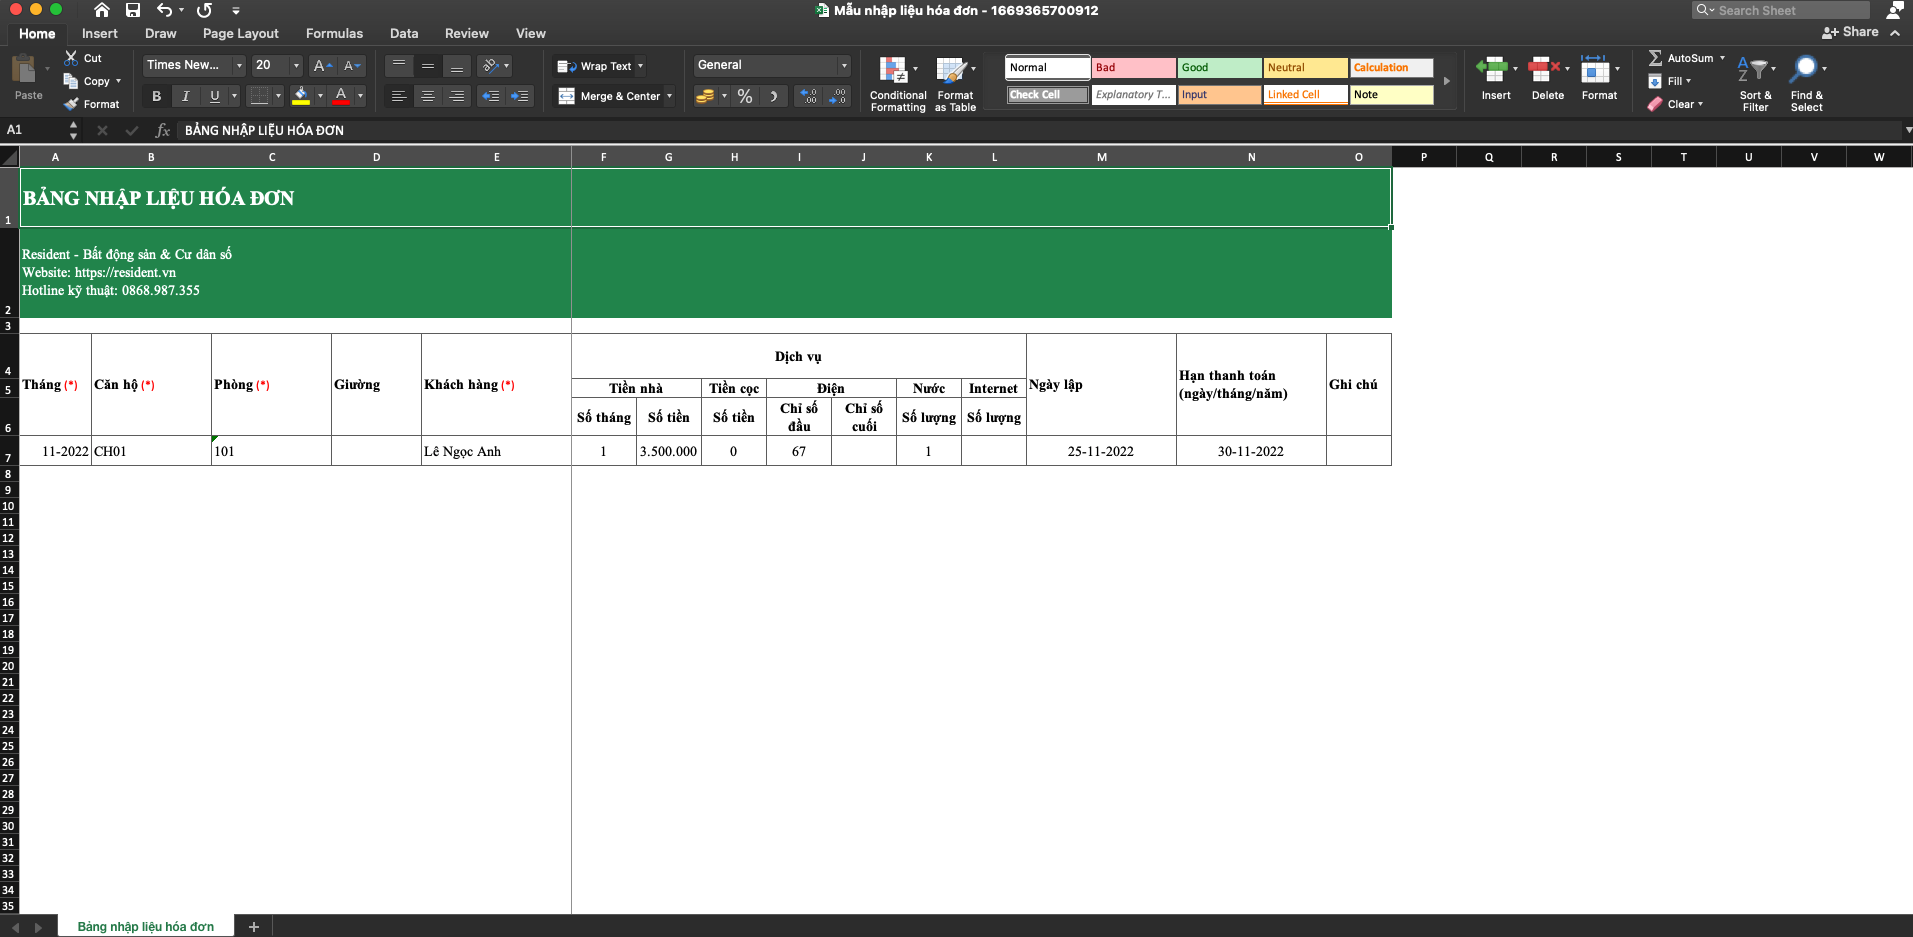
Task: Apply the yellow fill color swatch
Action: click(300, 96)
